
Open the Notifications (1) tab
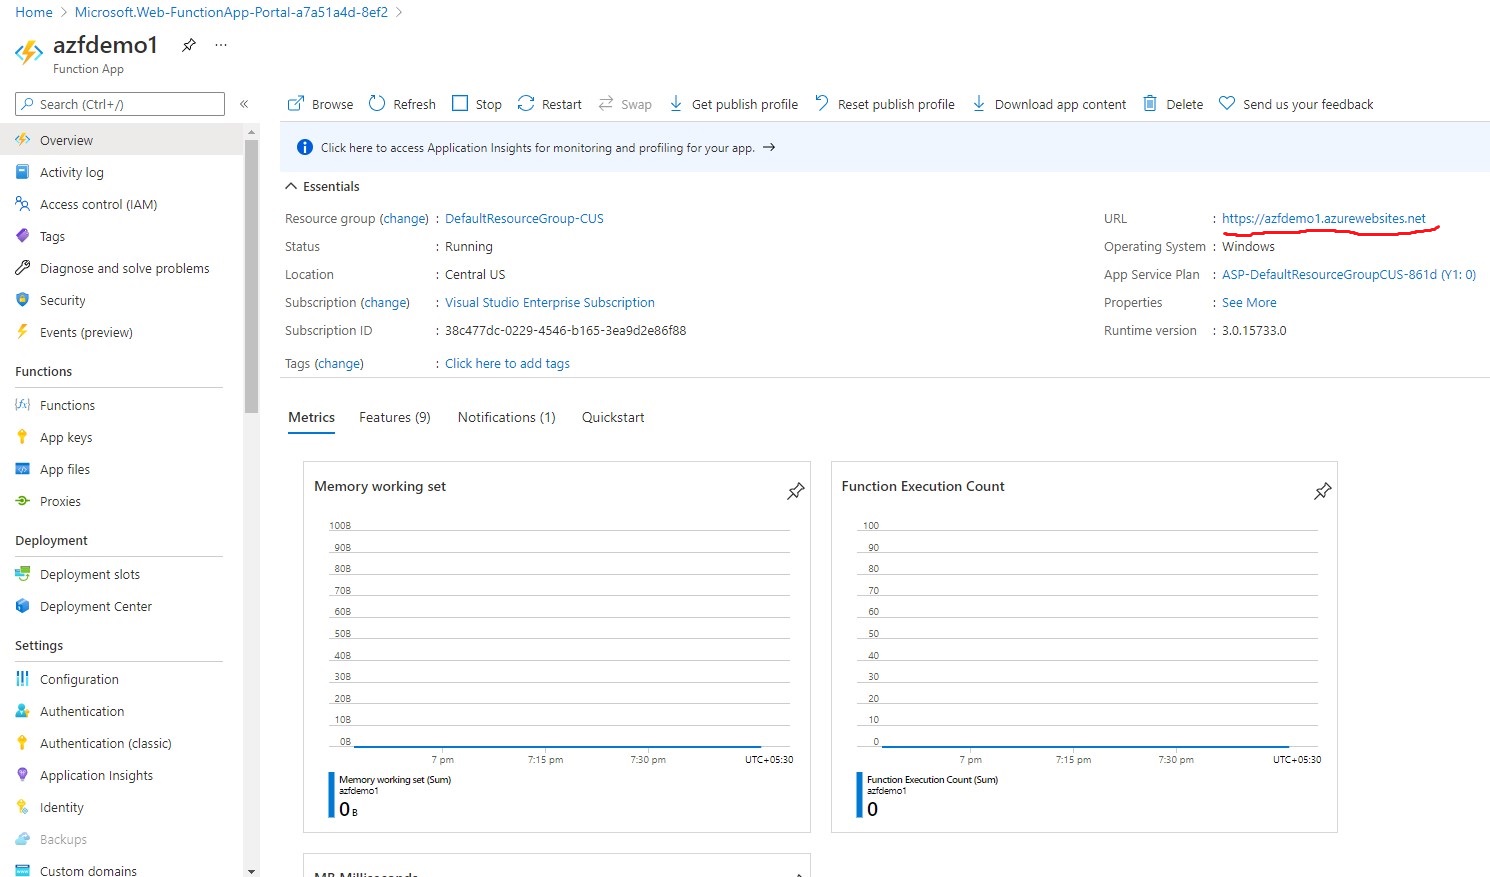point(506,418)
